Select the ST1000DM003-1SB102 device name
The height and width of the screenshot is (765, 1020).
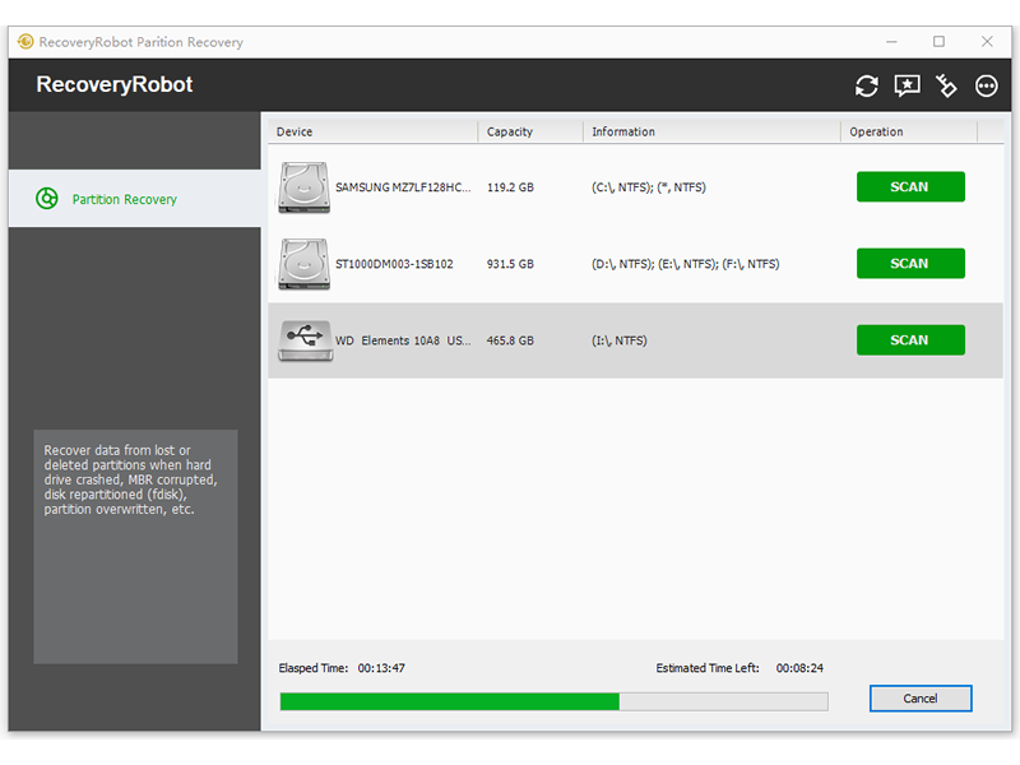point(394,264)
